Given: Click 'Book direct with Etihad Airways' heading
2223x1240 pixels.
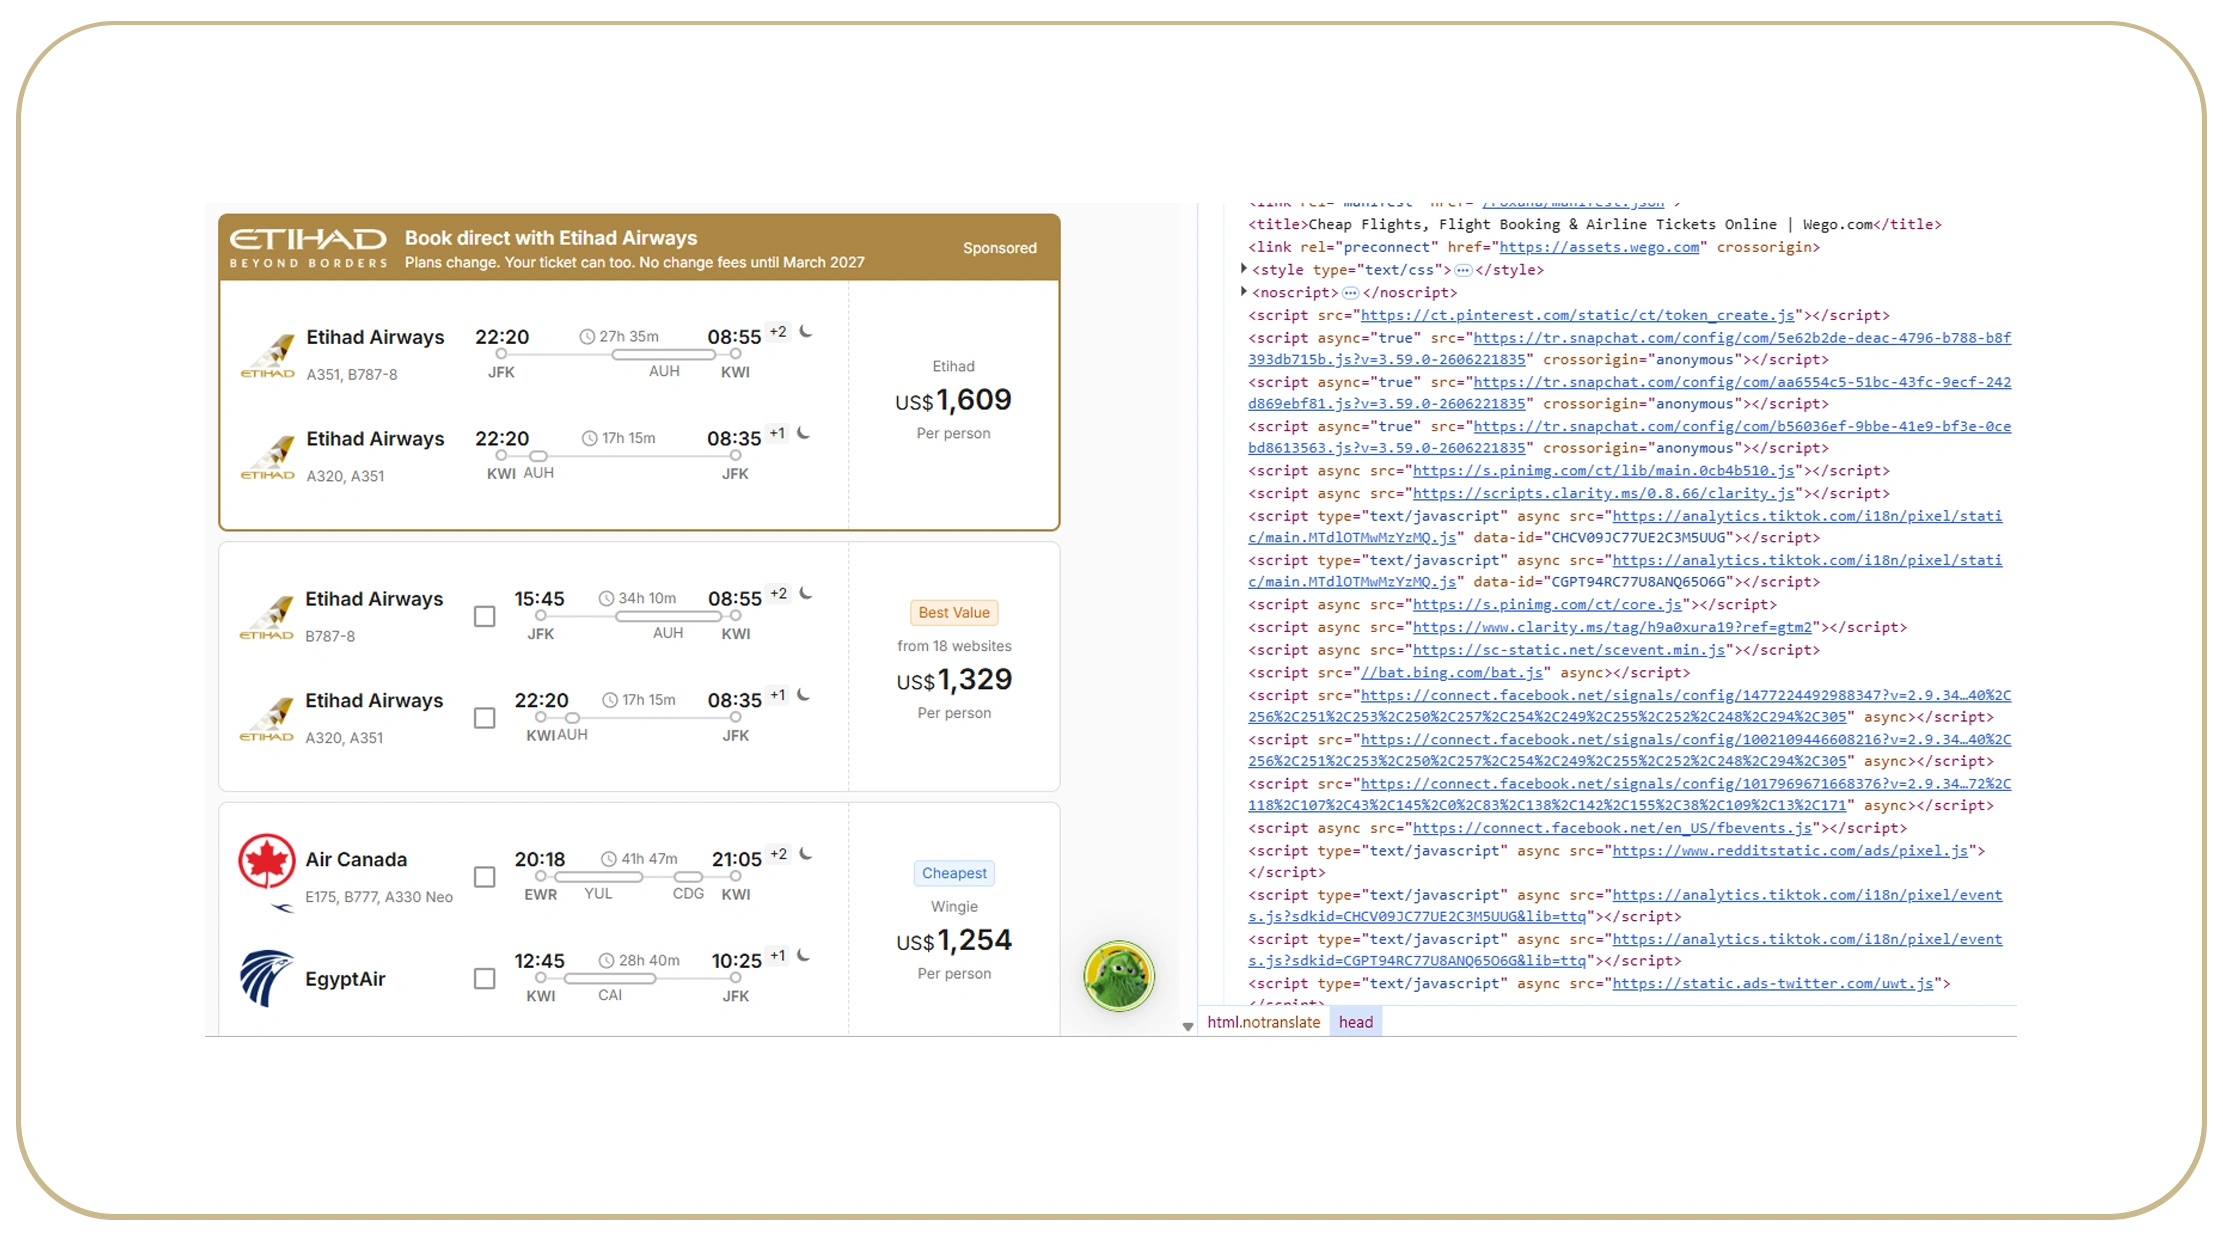Looking at the screenshot, I should click(551, 238).
